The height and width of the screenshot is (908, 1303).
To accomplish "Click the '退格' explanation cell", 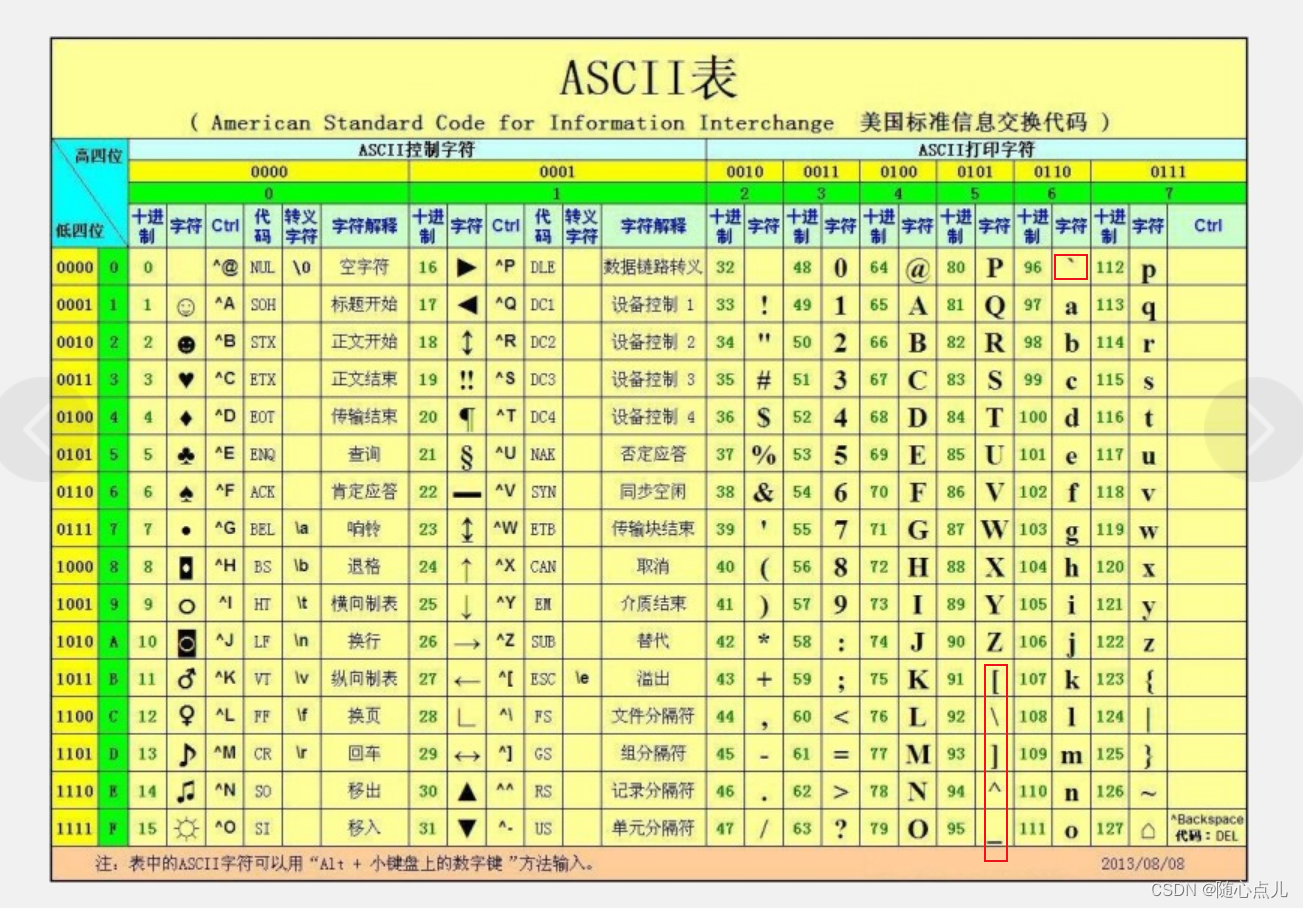I will coord(364,567).
